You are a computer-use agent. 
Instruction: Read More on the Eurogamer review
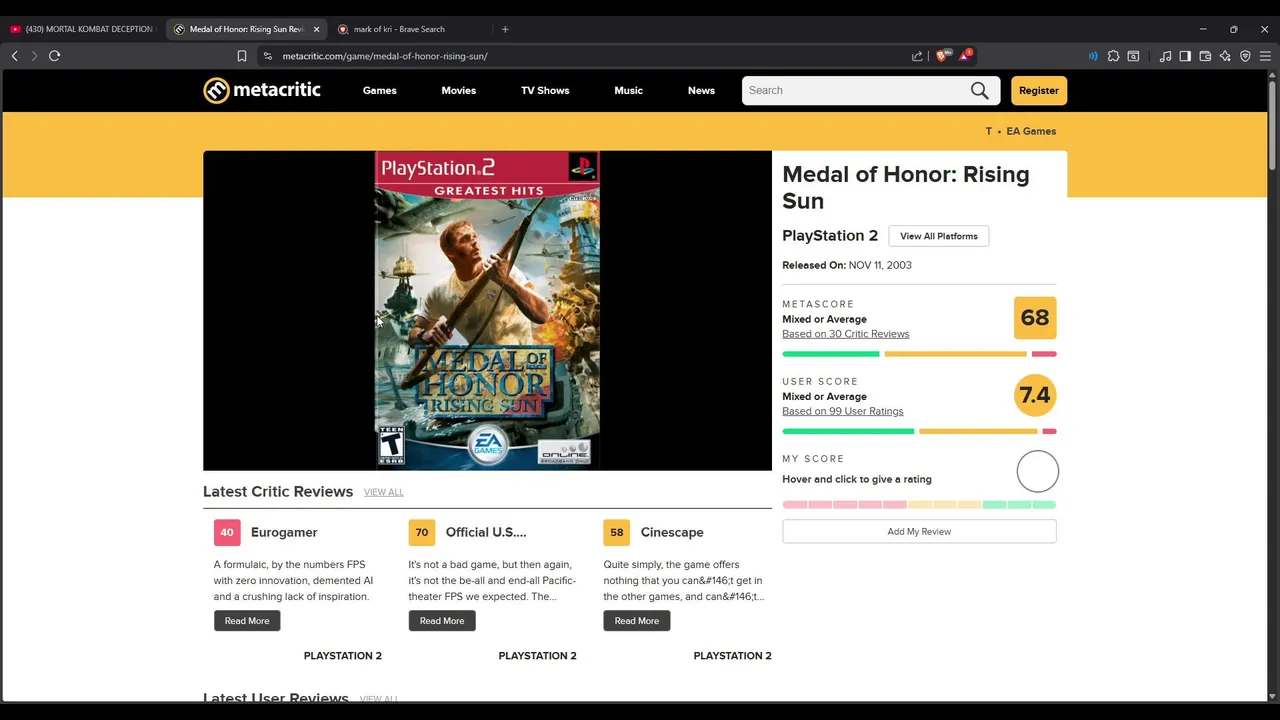click(247, 621)
